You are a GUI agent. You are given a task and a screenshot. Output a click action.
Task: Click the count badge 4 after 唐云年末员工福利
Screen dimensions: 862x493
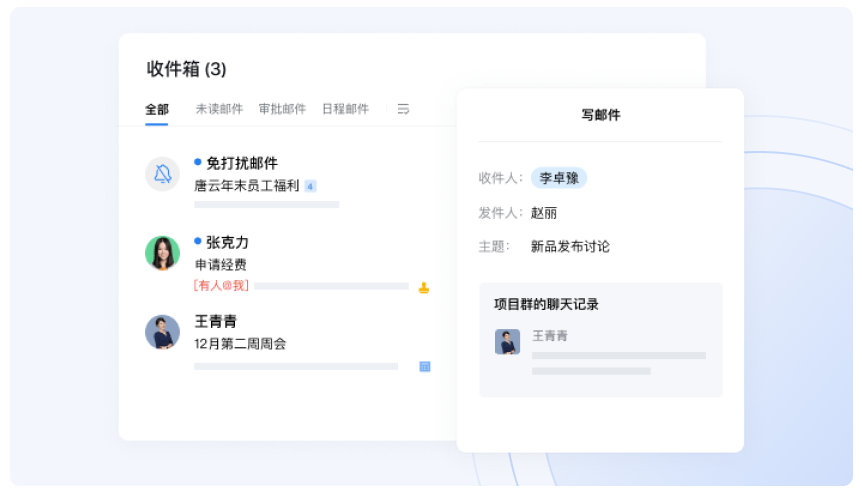[310, 186]
